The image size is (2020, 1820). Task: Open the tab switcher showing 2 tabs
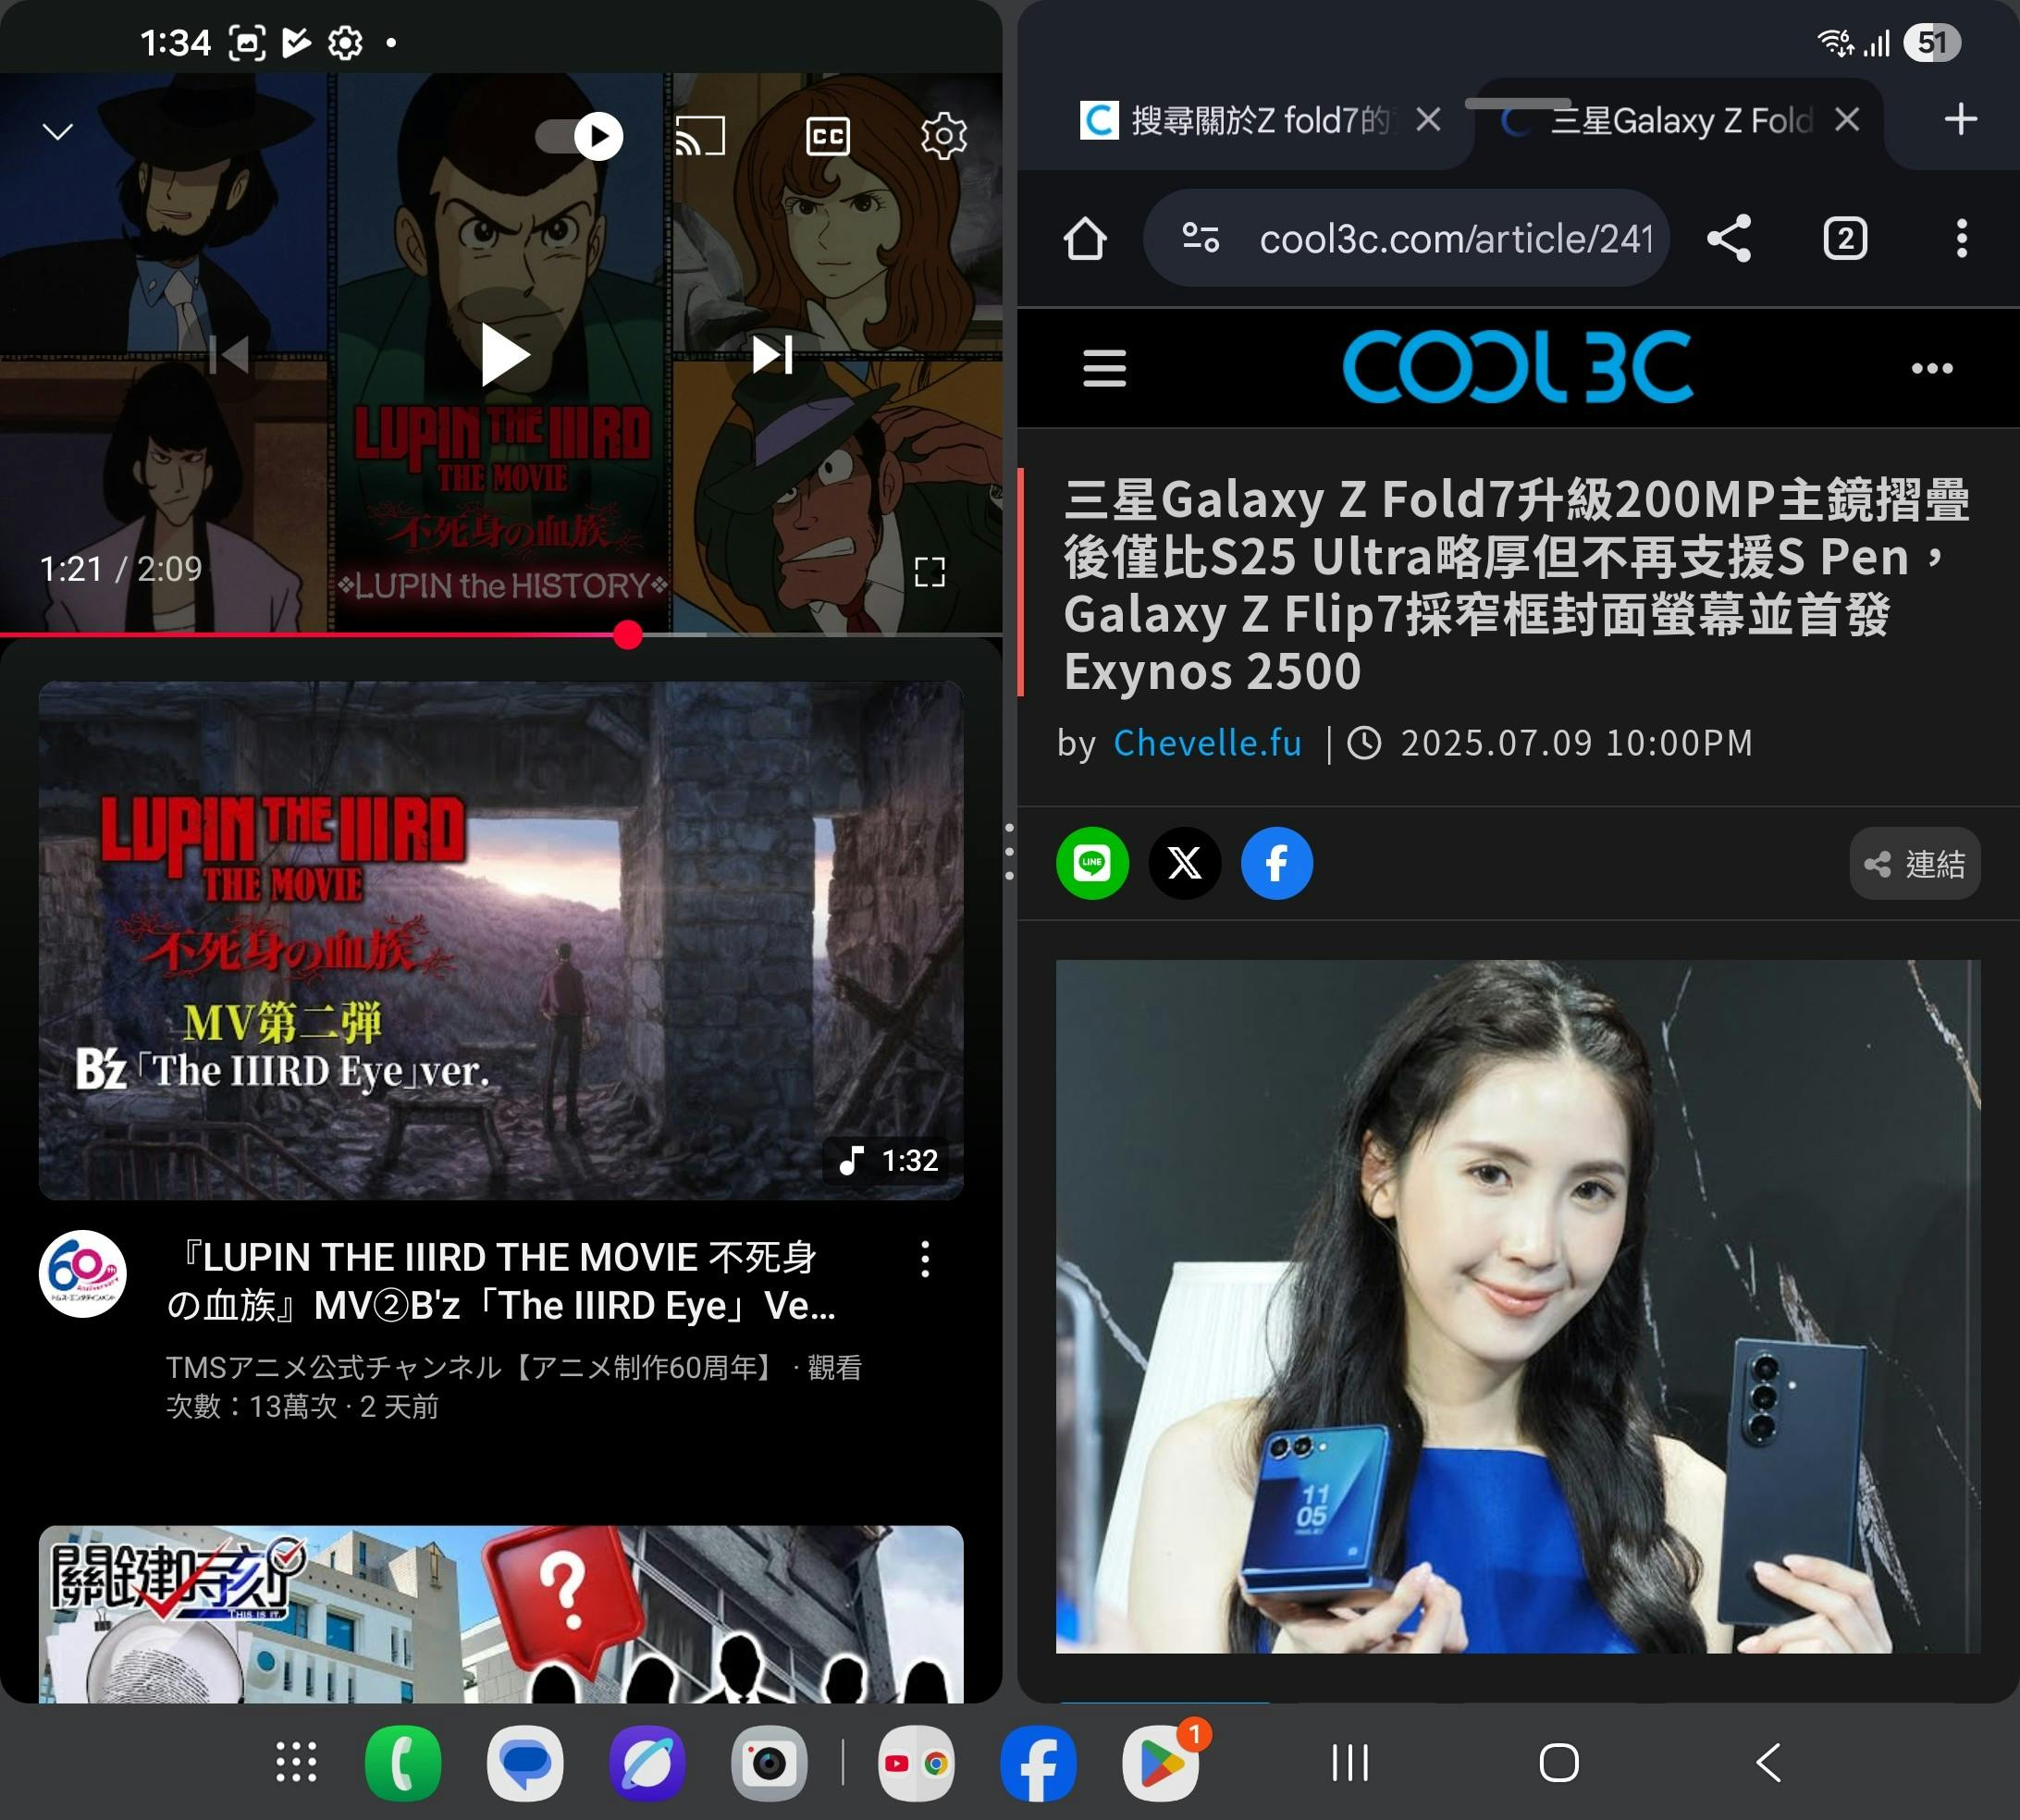coord(1845,238)
